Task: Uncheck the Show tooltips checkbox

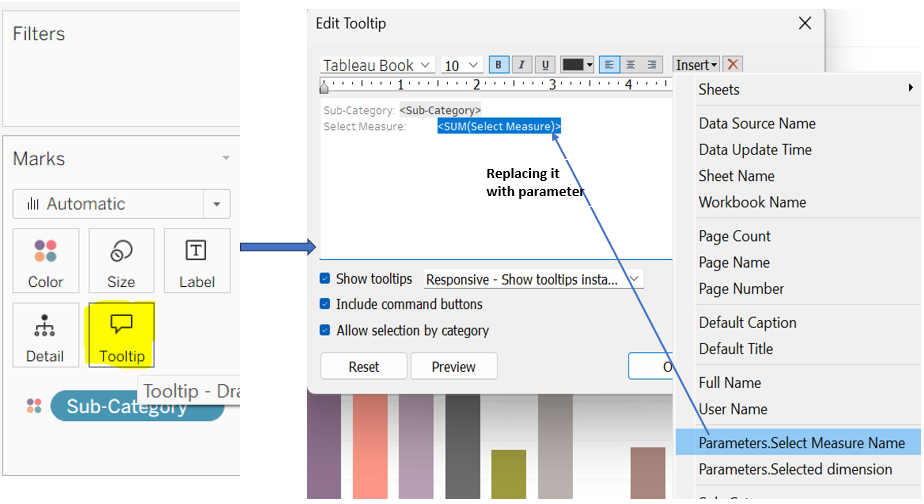Action: click(325, 279)
